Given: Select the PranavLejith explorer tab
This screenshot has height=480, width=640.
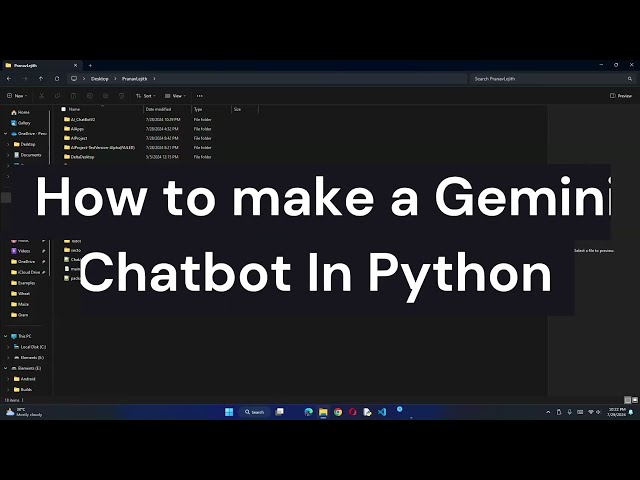Looking at the screenshot, I should 40,65.
